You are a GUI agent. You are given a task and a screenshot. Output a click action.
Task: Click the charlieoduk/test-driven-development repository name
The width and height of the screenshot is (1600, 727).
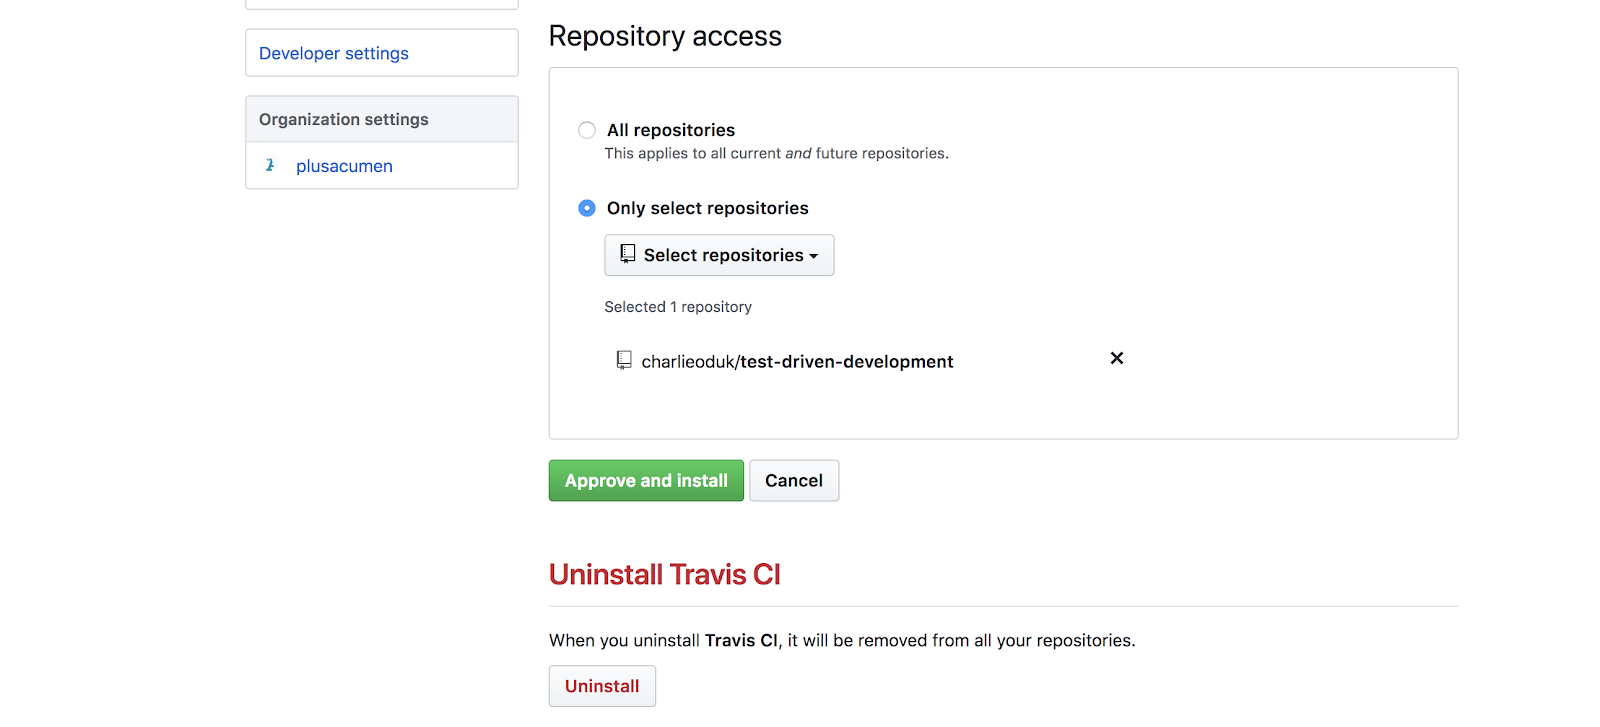(797, 362)
